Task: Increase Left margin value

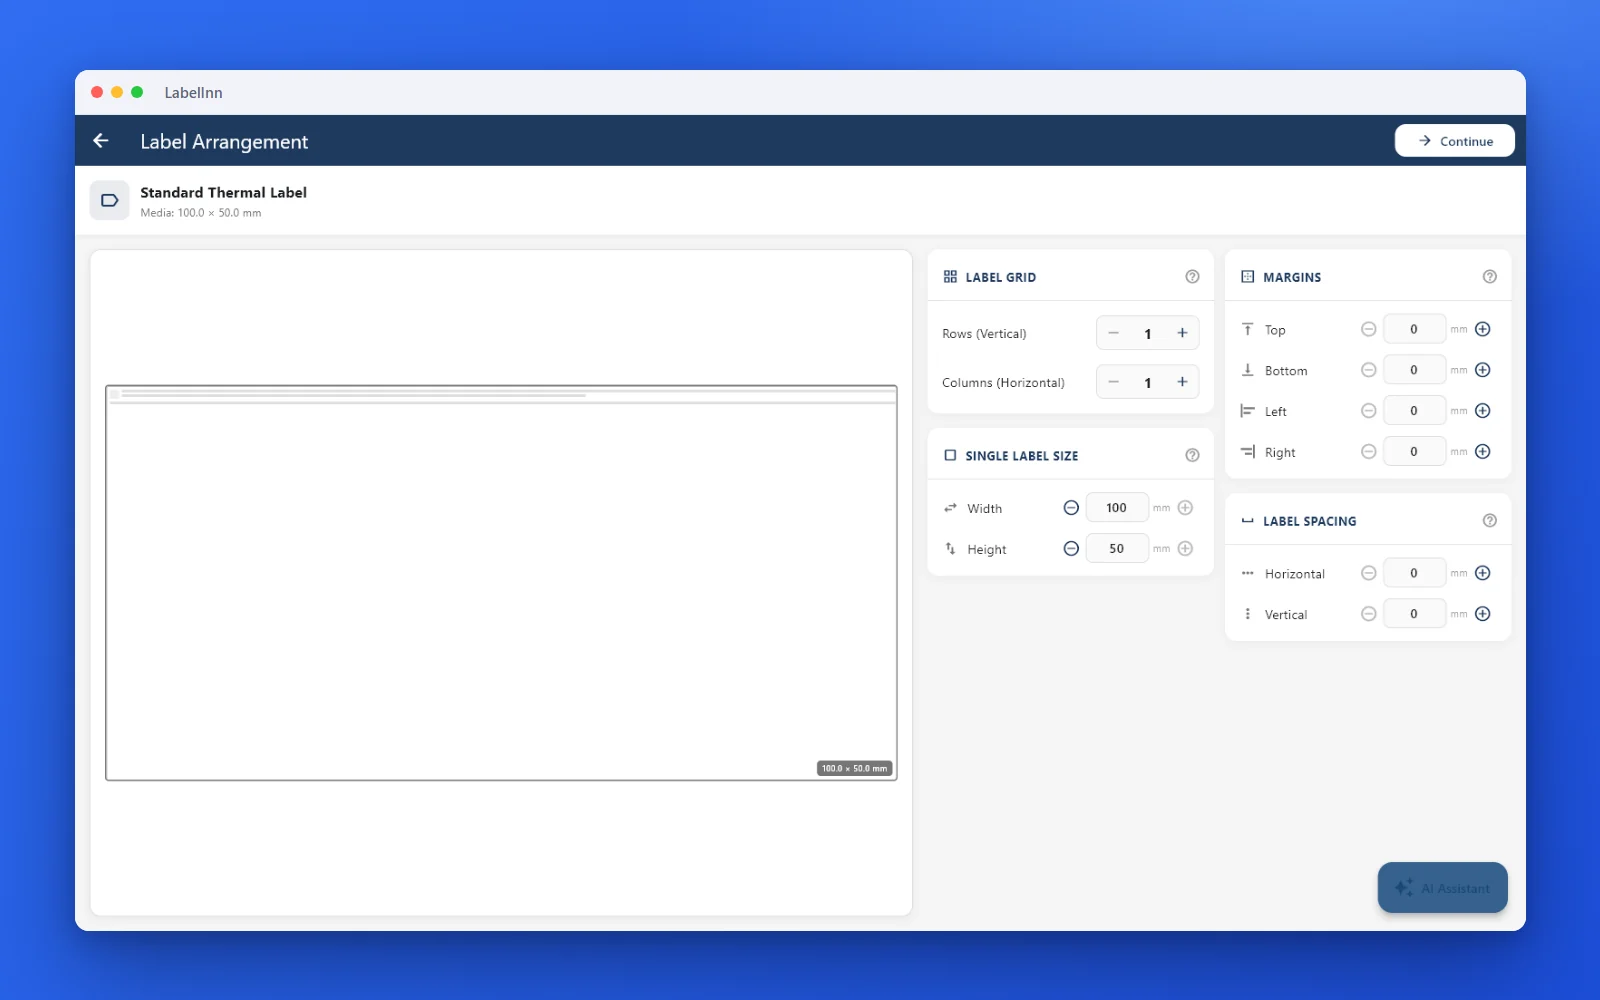Action: (1483, 411)
